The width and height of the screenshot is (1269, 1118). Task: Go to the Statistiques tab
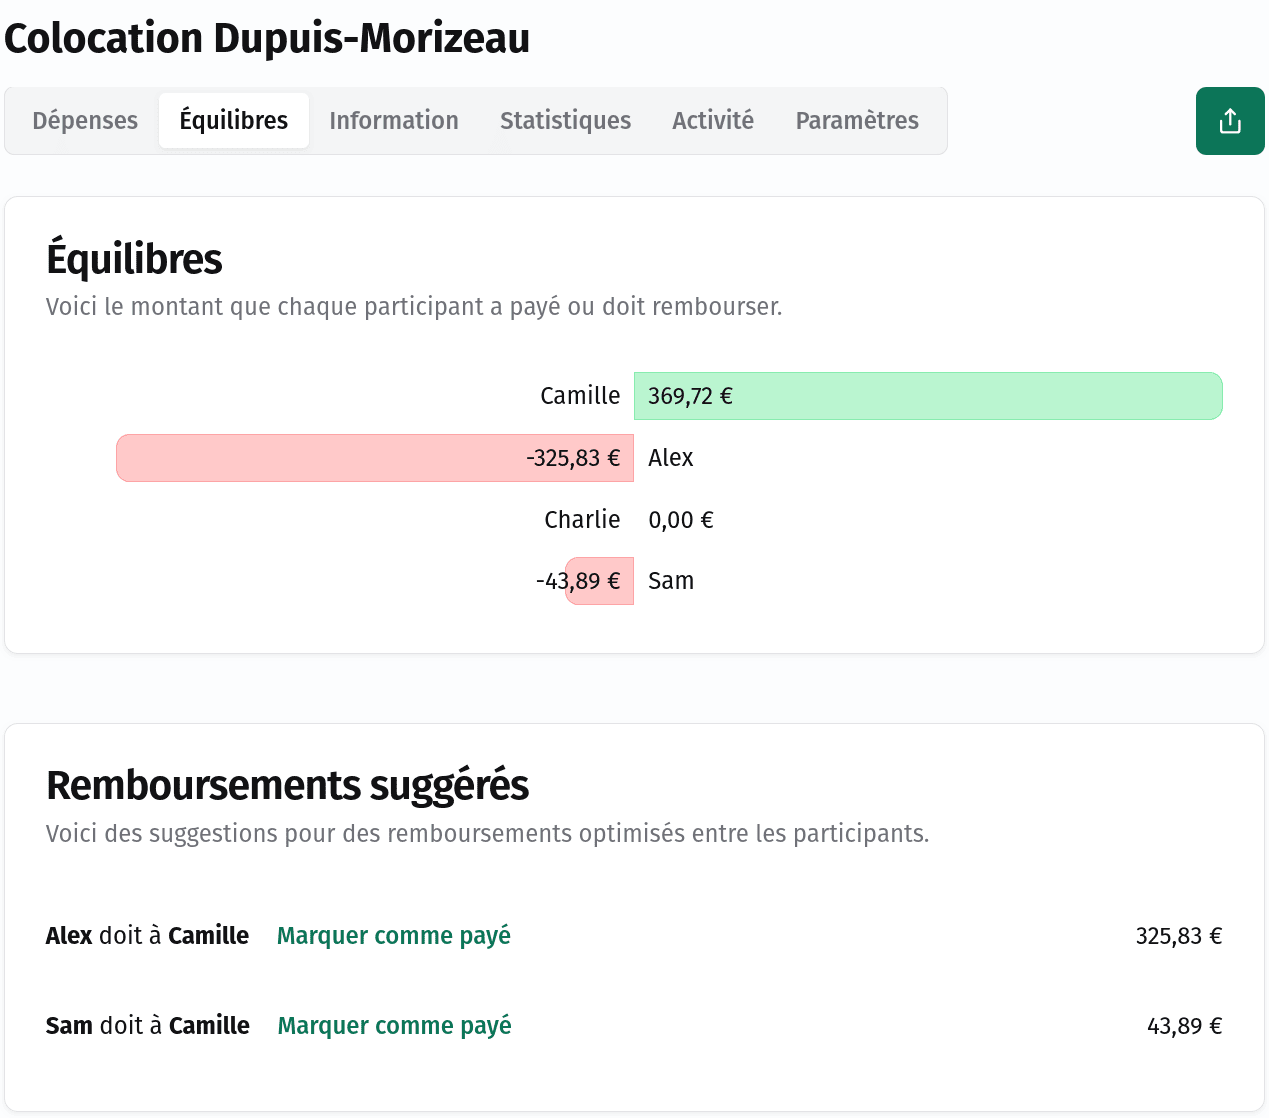pos(565,121)
